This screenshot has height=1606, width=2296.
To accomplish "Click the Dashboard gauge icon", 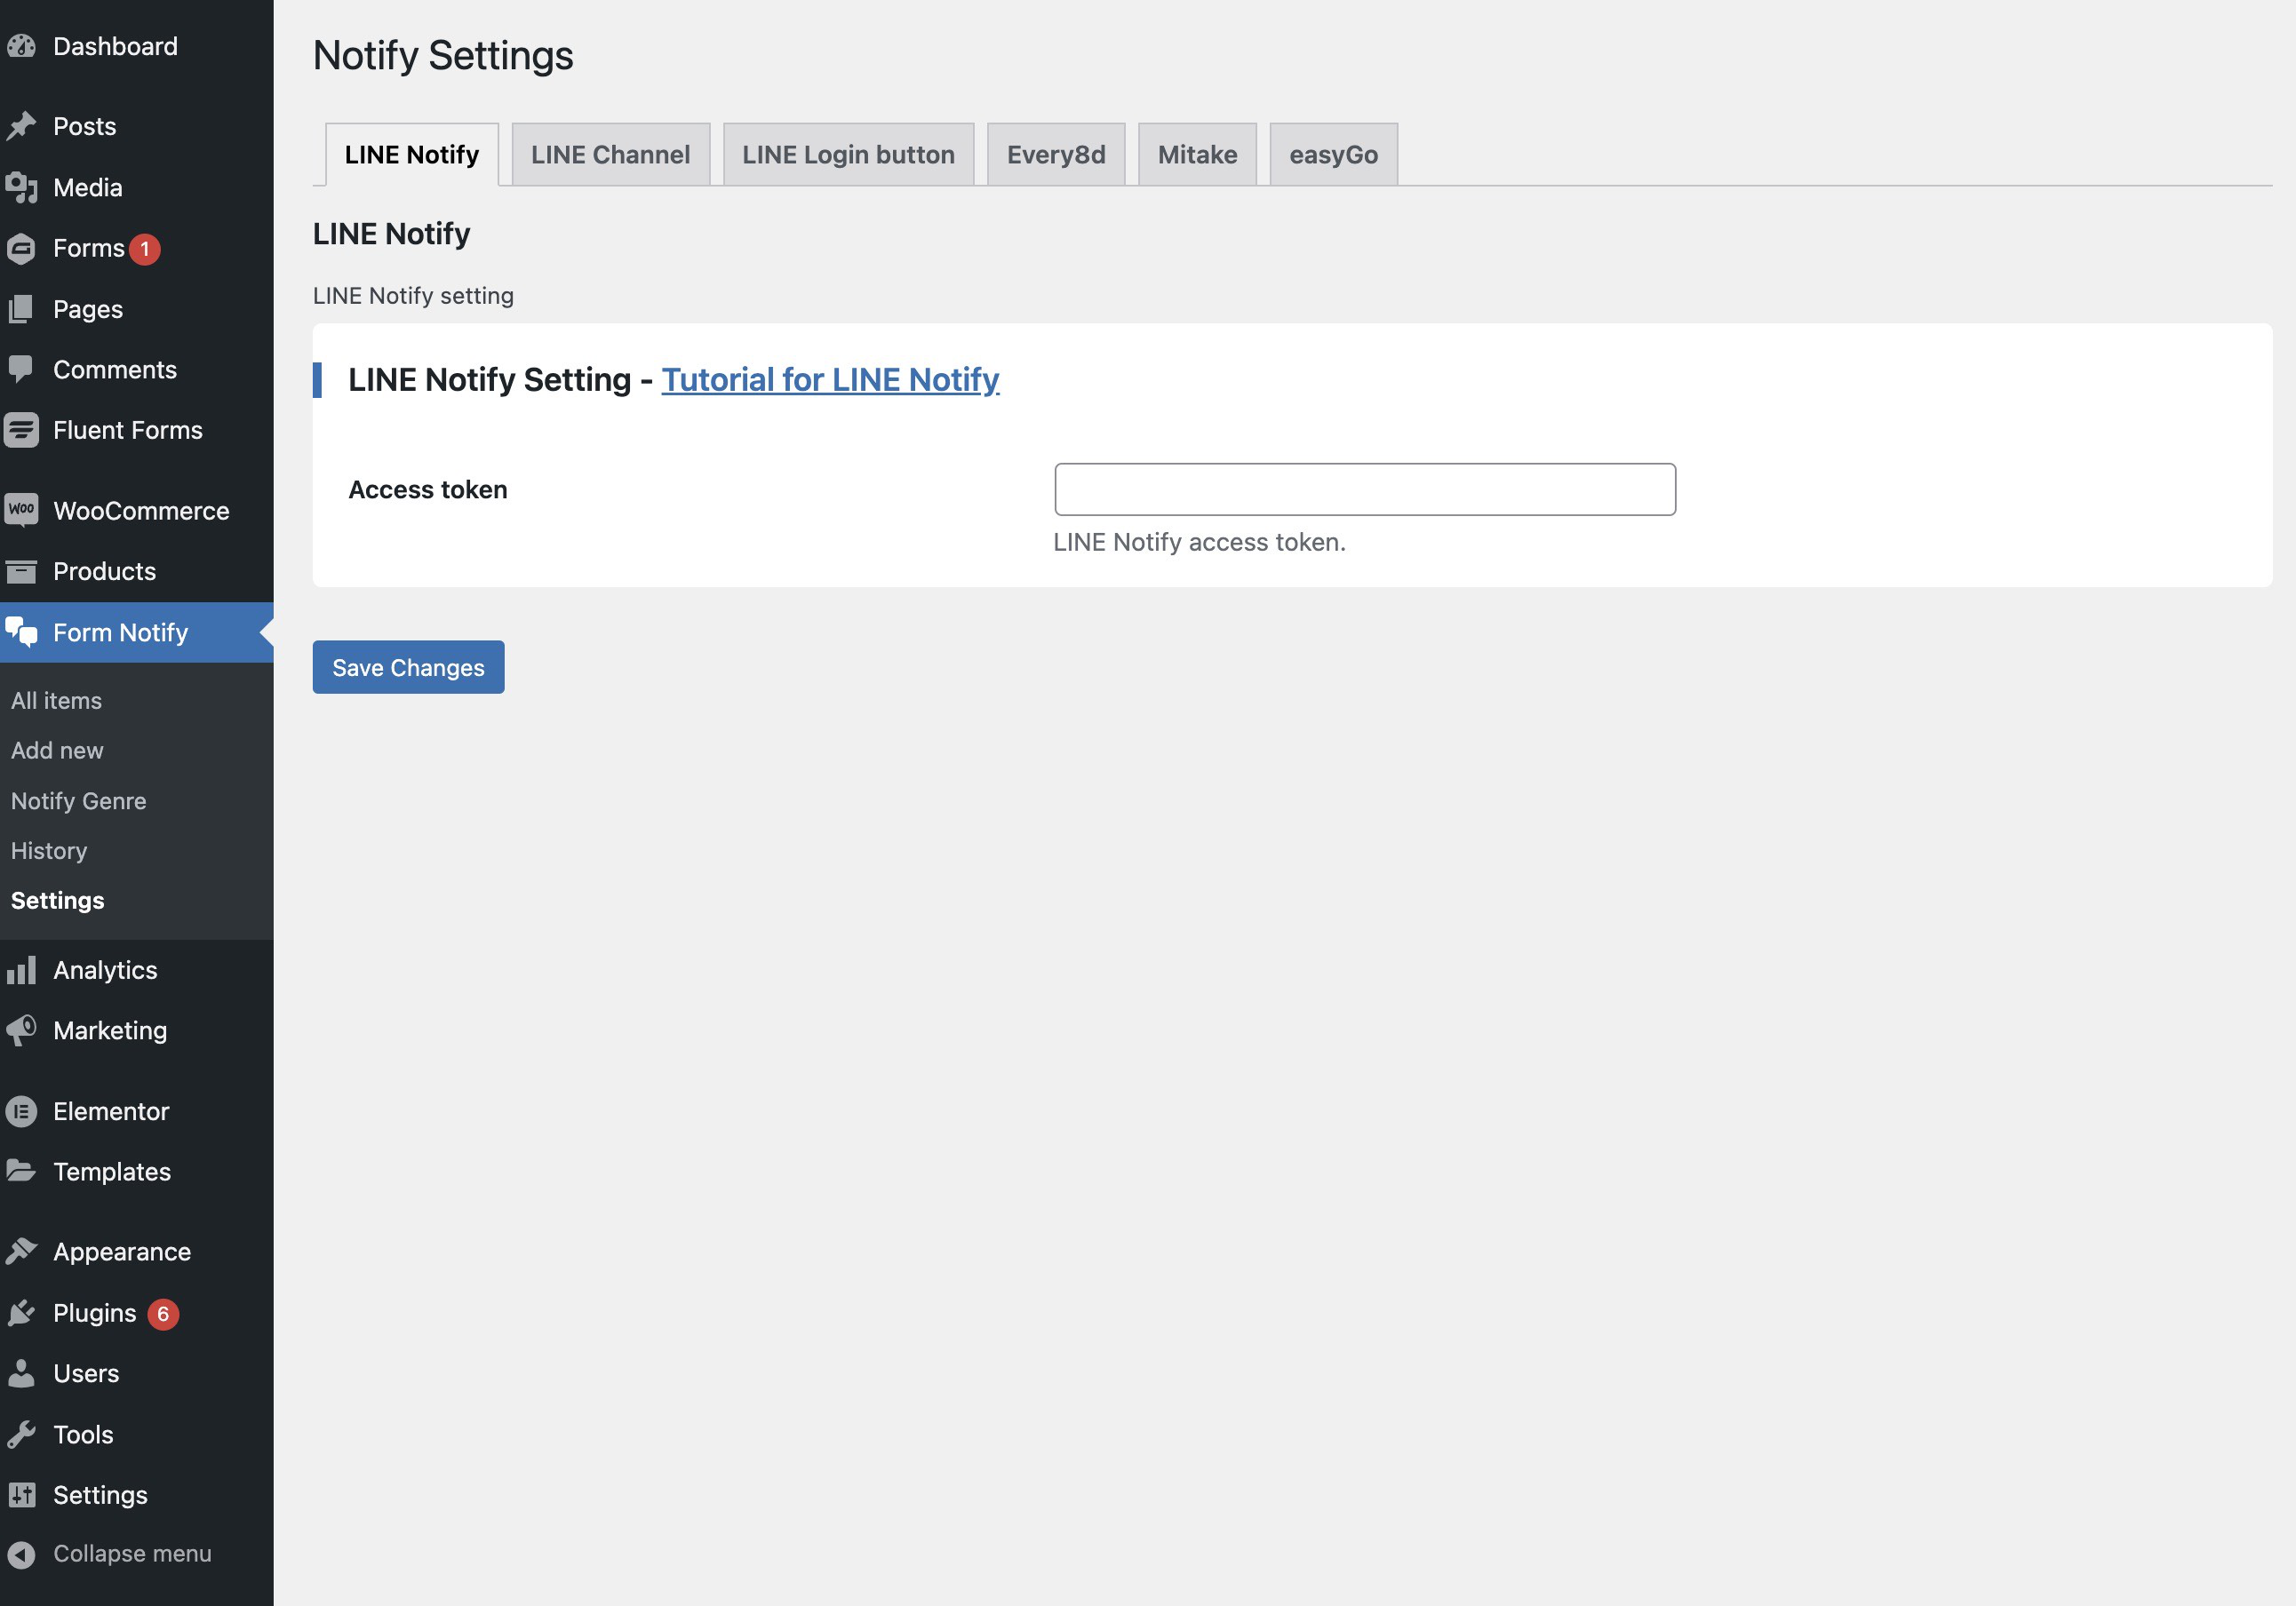I will point(21,46).
